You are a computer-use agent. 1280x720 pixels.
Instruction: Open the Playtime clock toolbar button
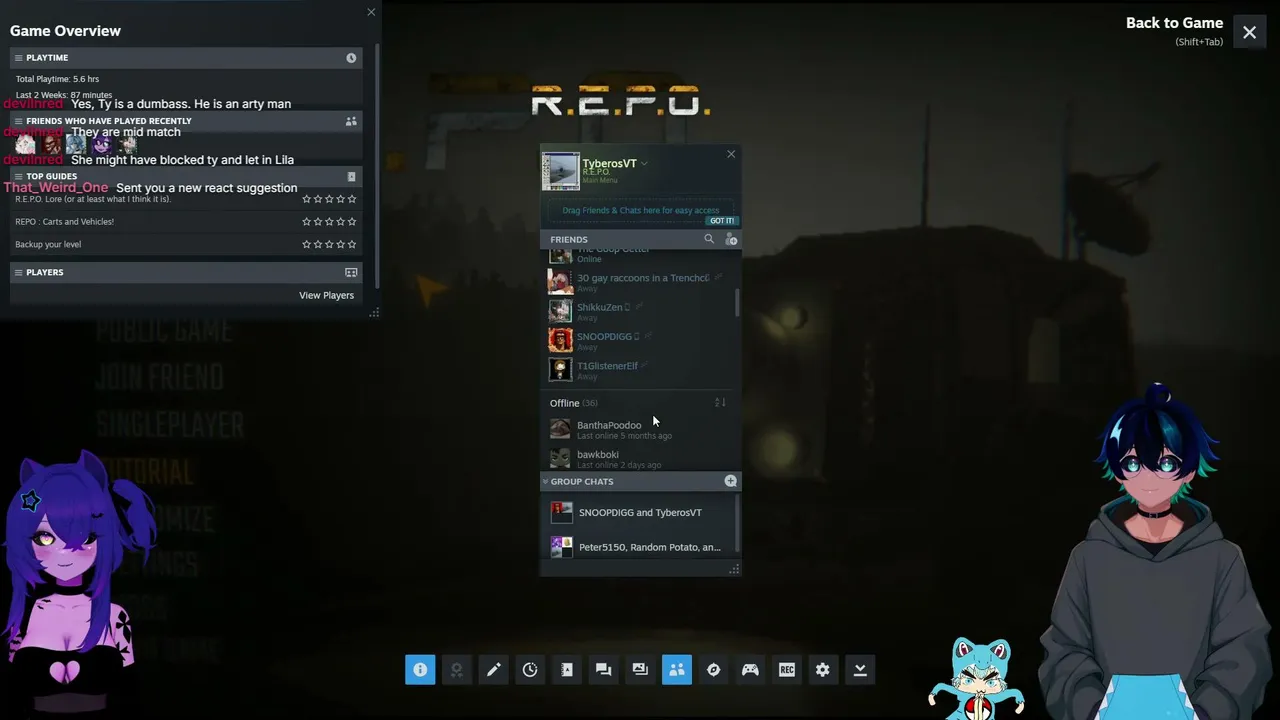click(x=530, y=670)
